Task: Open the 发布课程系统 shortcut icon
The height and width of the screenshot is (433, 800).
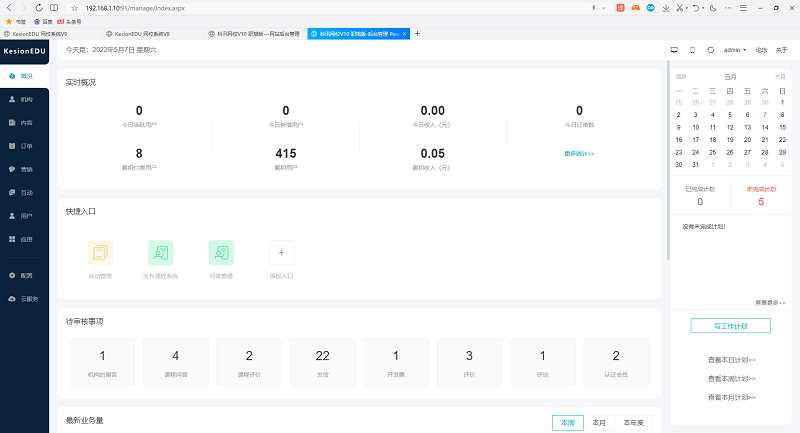Action: pos(161,253)
